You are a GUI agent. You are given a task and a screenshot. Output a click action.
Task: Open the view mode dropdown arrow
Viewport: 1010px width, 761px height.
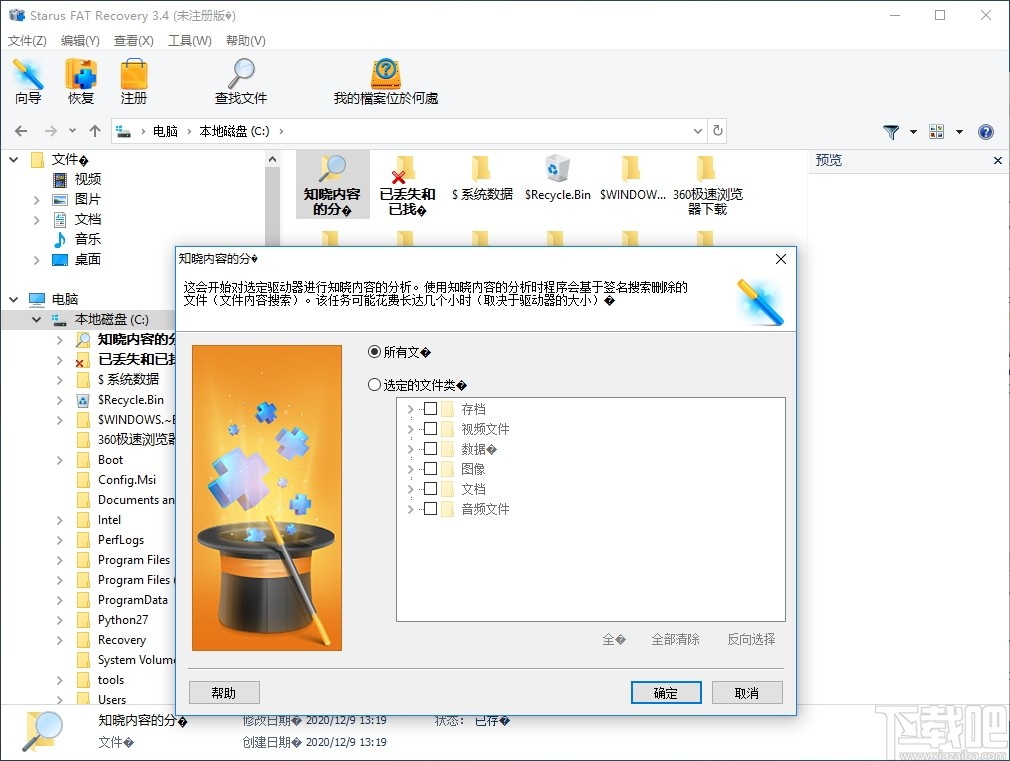coord(959,132)
